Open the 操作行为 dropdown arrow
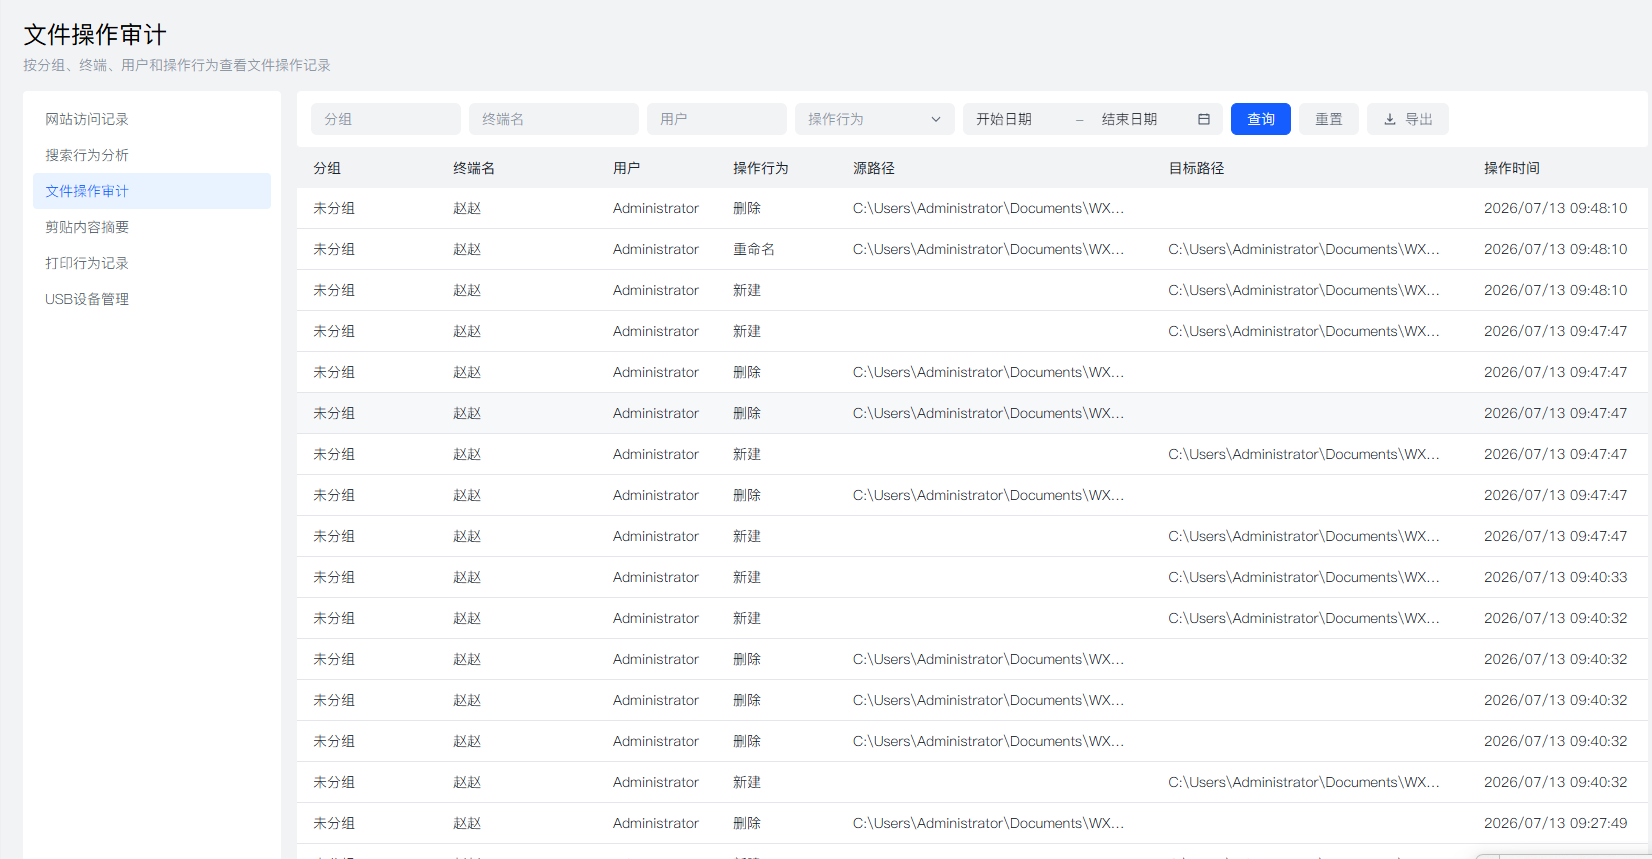Image resolution: width=1652 pixels, height=859 pixels. [x=936, y=119]
